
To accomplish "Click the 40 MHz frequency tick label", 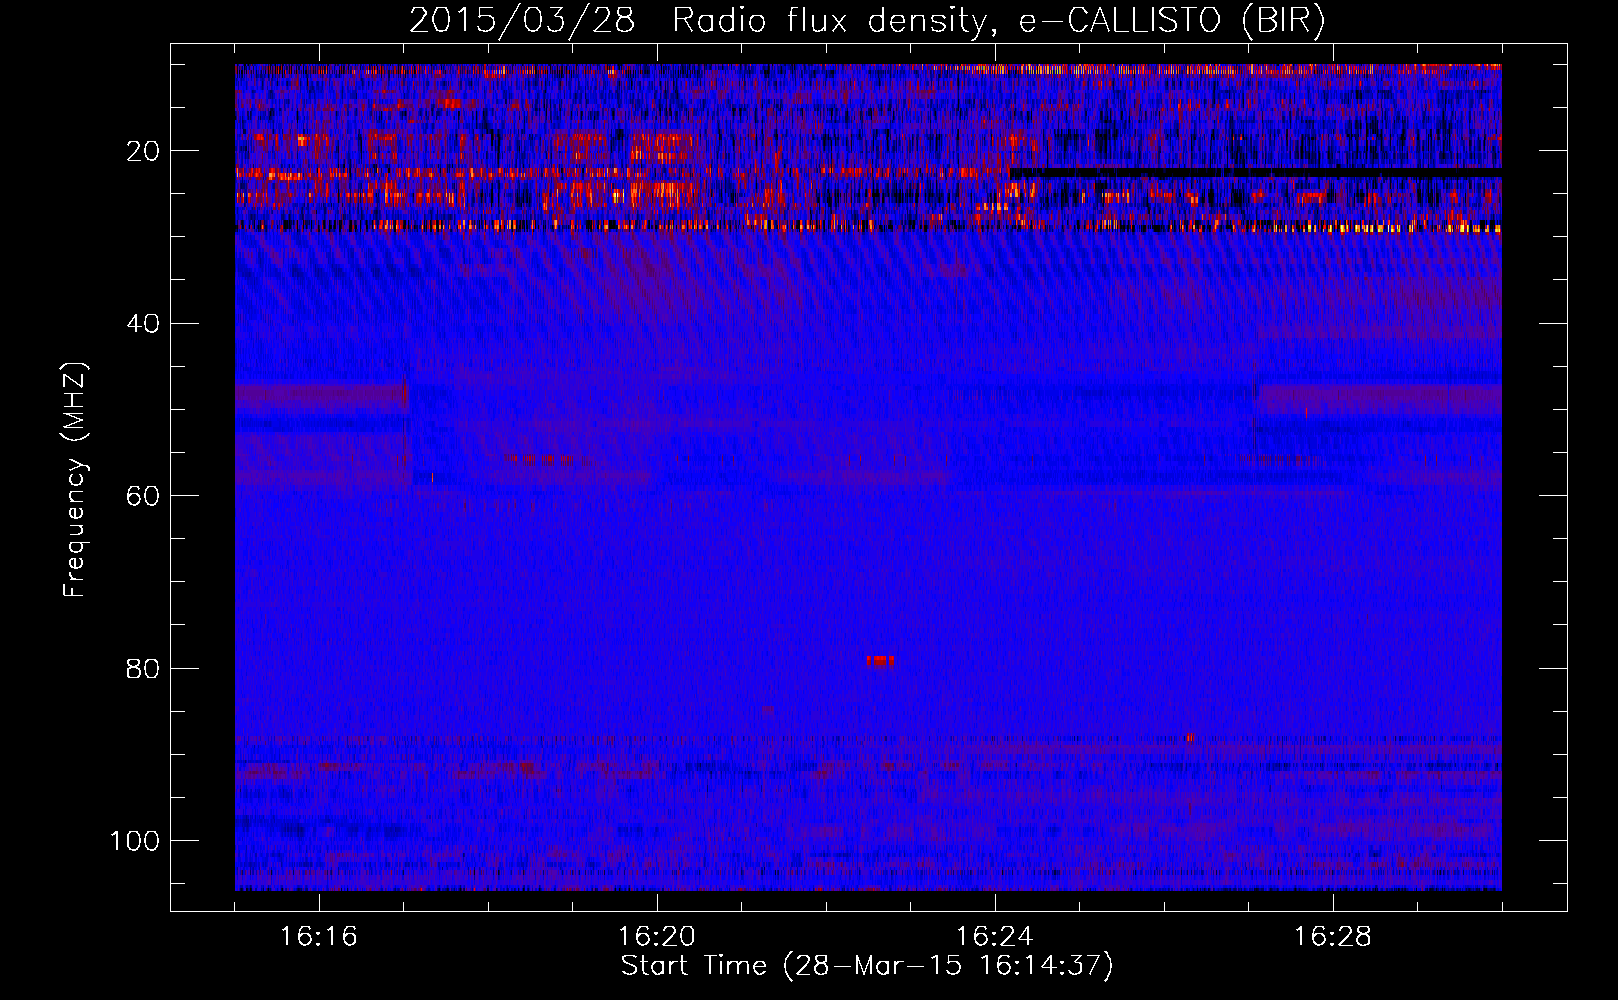I will click(x=143, y=324).
